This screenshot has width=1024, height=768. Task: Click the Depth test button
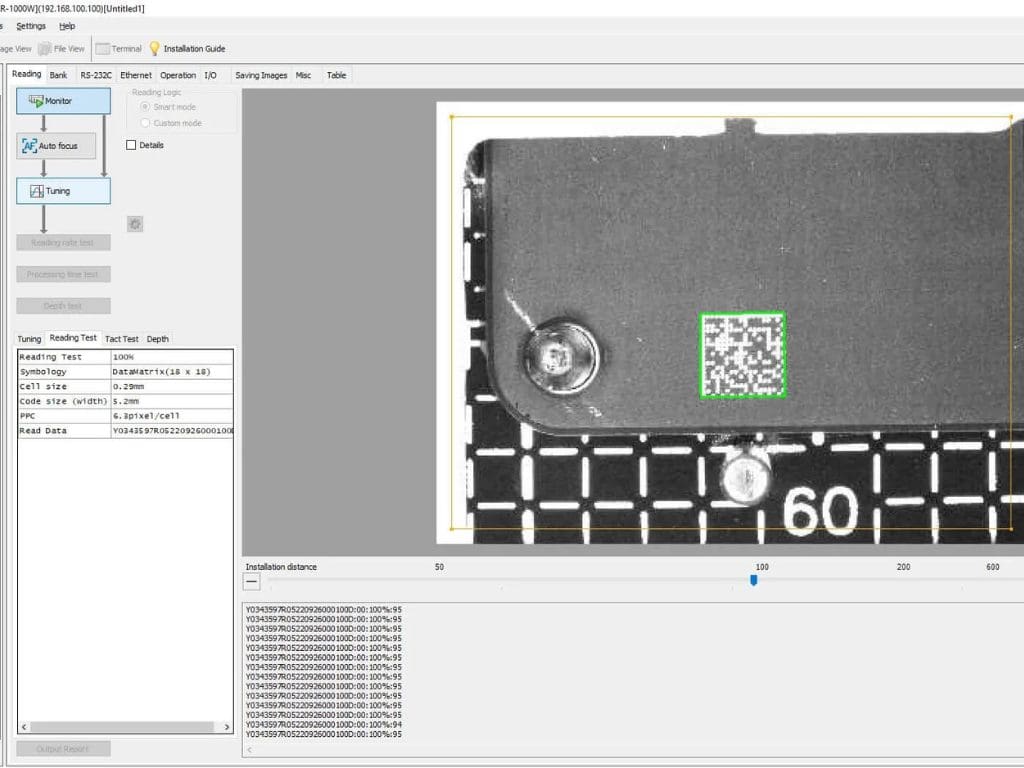[x=63, y=306]
